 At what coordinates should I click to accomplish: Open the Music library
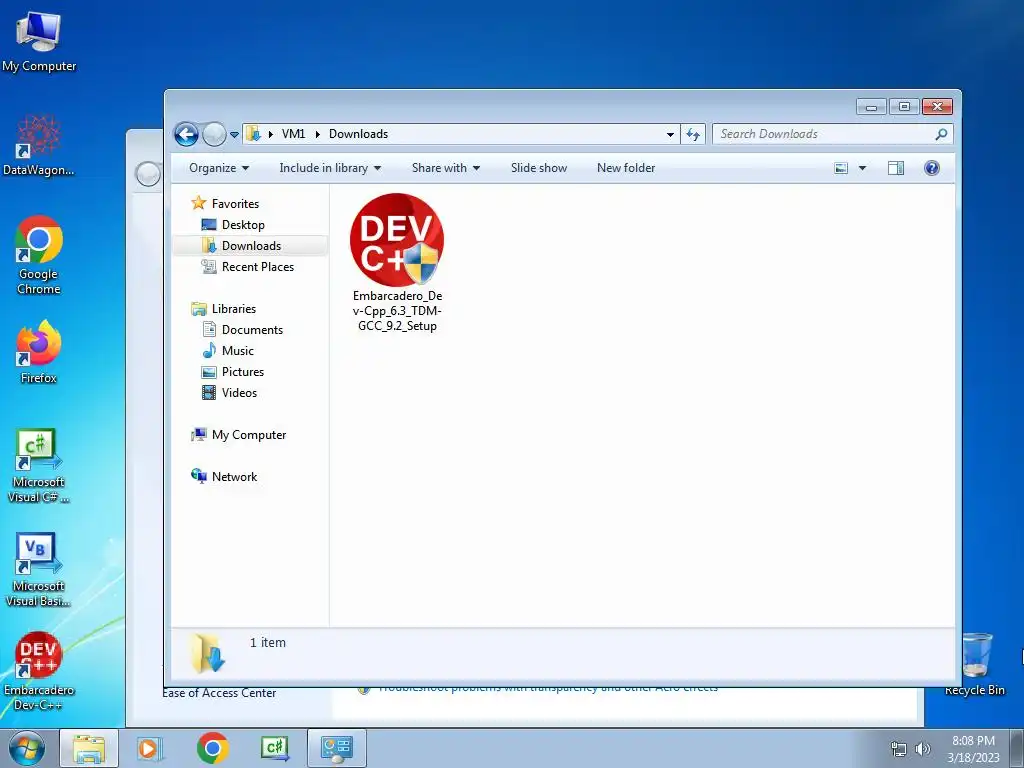pos(228,351)
